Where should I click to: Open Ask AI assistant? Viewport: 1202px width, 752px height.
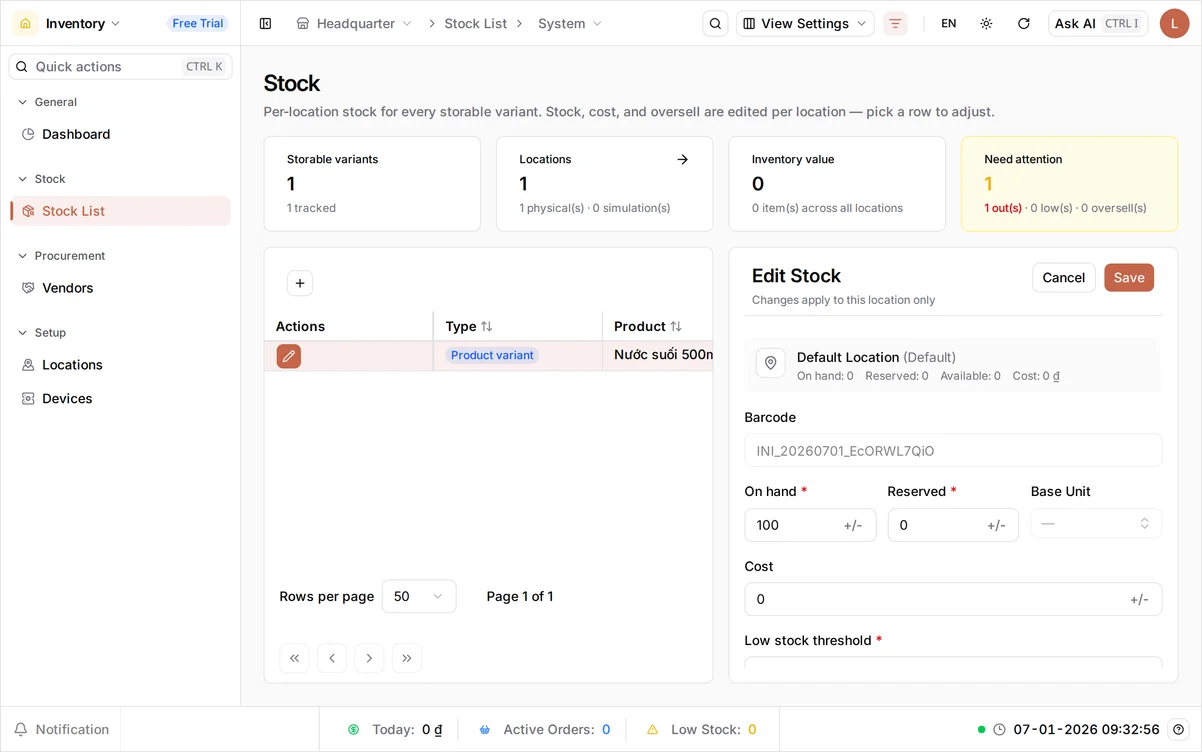(x=1098, y=23)
